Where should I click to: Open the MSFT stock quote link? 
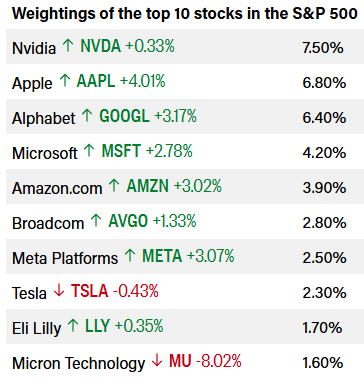pyautogui.click(x=121, y=151)
